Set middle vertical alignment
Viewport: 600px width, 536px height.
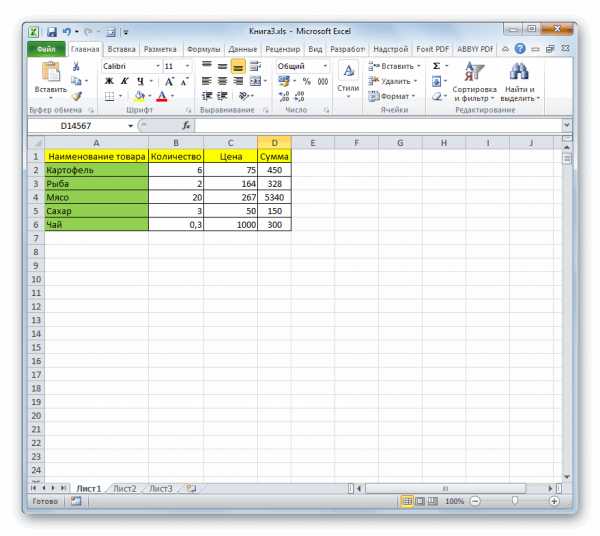(222, 66)
